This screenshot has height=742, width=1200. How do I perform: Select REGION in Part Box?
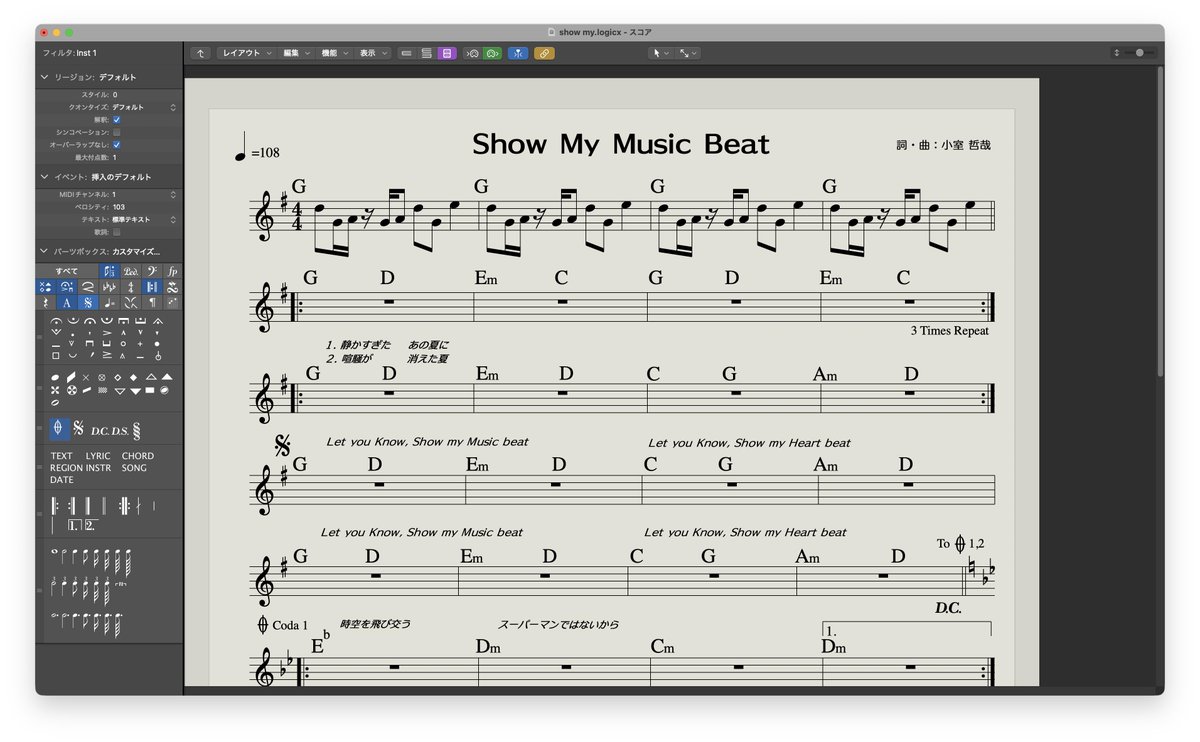[66, 468]
